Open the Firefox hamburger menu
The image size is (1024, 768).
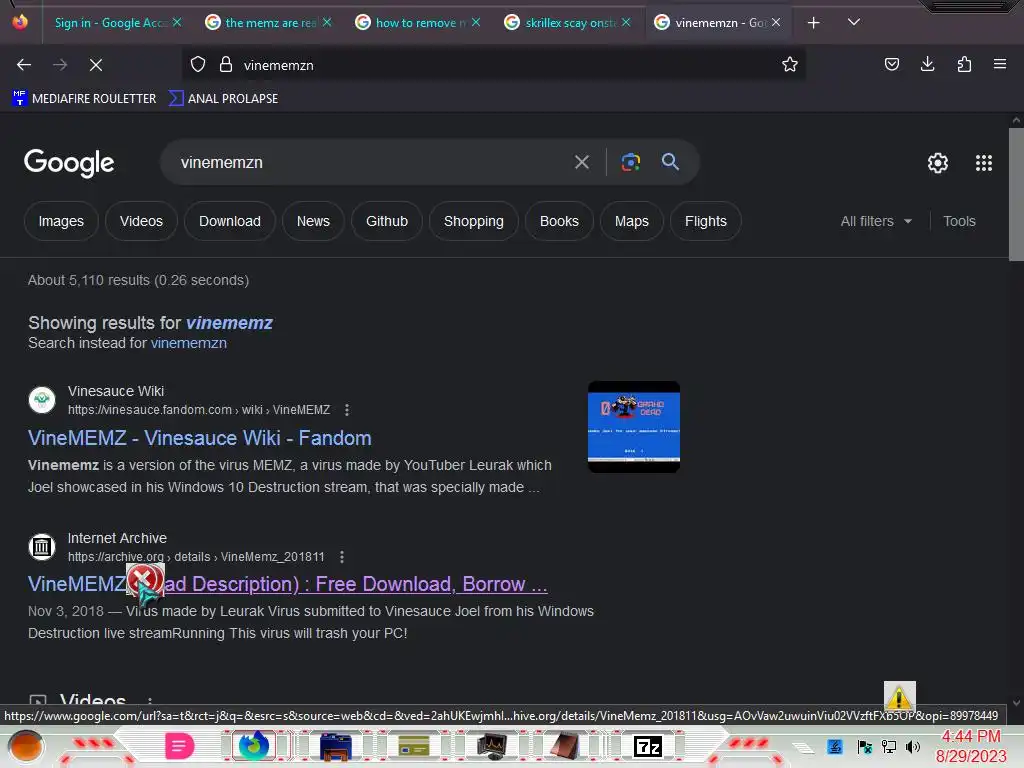coord(1000,64)
